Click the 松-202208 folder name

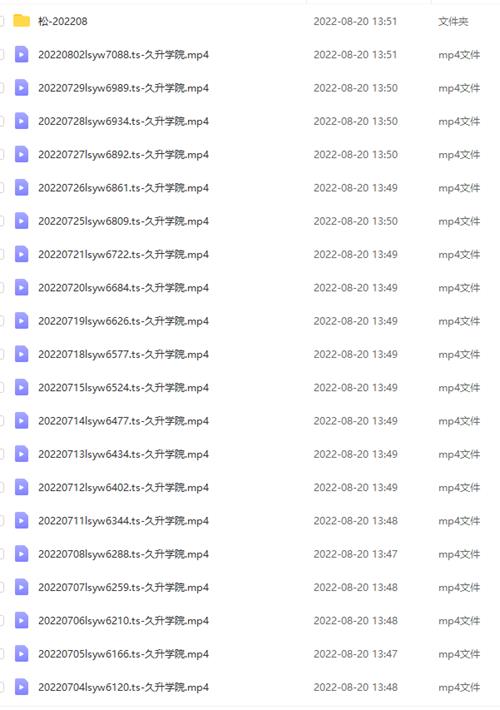[x=63, y=21]
